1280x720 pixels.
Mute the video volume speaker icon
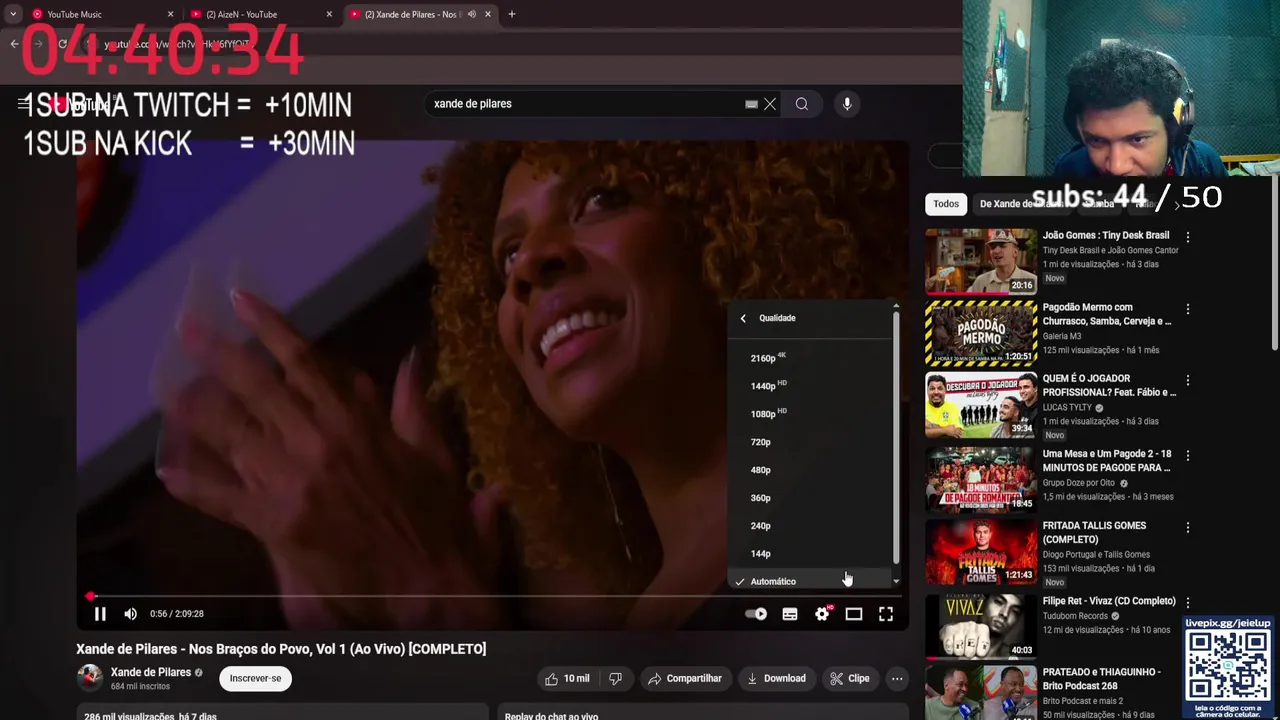click(130, 614)
